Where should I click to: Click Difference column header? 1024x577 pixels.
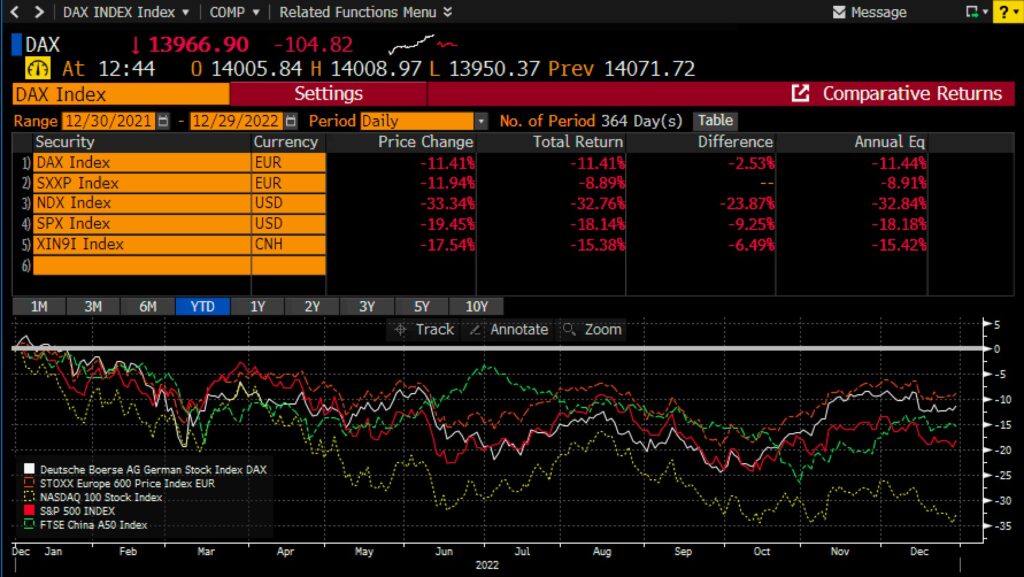[735, 142]
